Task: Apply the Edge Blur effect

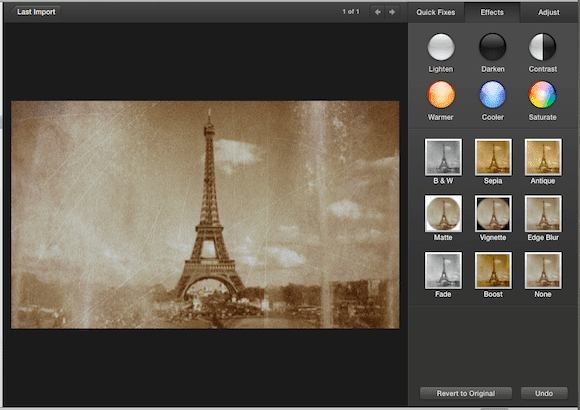Action: 543,214
